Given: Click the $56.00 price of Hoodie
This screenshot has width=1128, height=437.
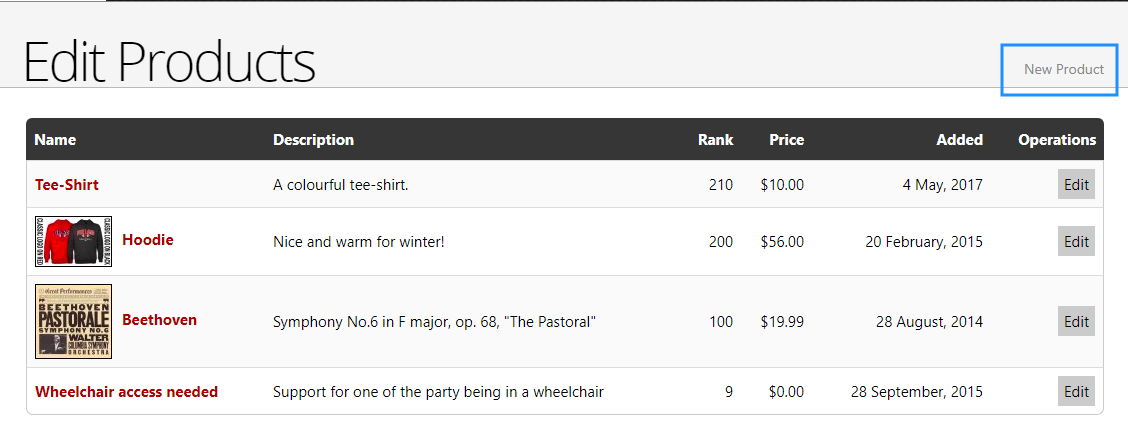Looking at the screenshot, I should pyautogui.click(x=782, y=242).
